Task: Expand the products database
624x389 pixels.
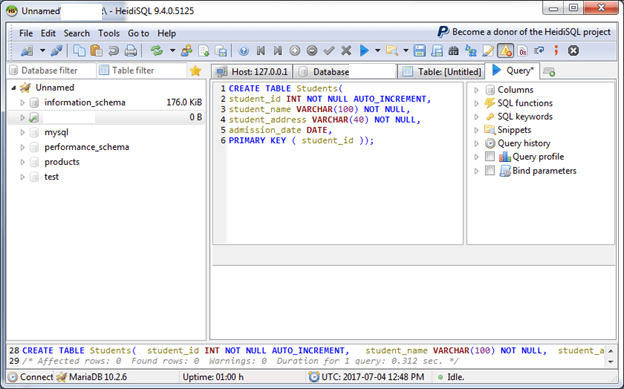Action: (x=22, y=162)
